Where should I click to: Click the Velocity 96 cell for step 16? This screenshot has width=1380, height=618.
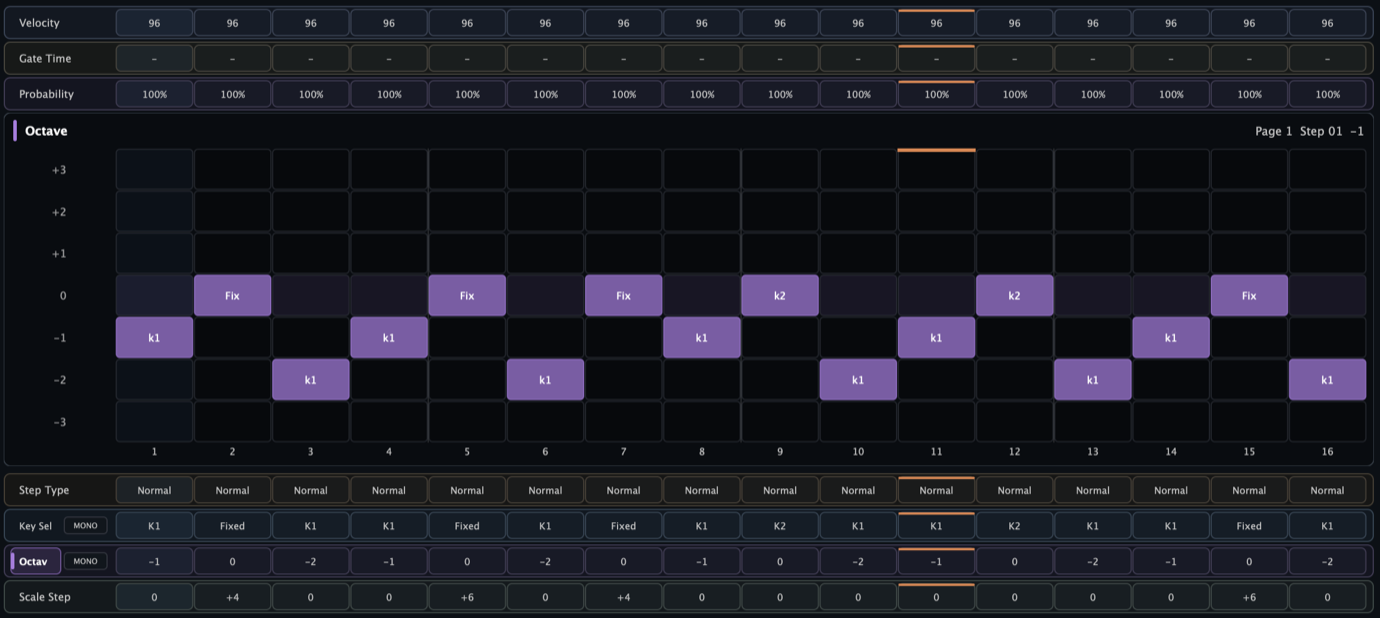point(1327,23)
